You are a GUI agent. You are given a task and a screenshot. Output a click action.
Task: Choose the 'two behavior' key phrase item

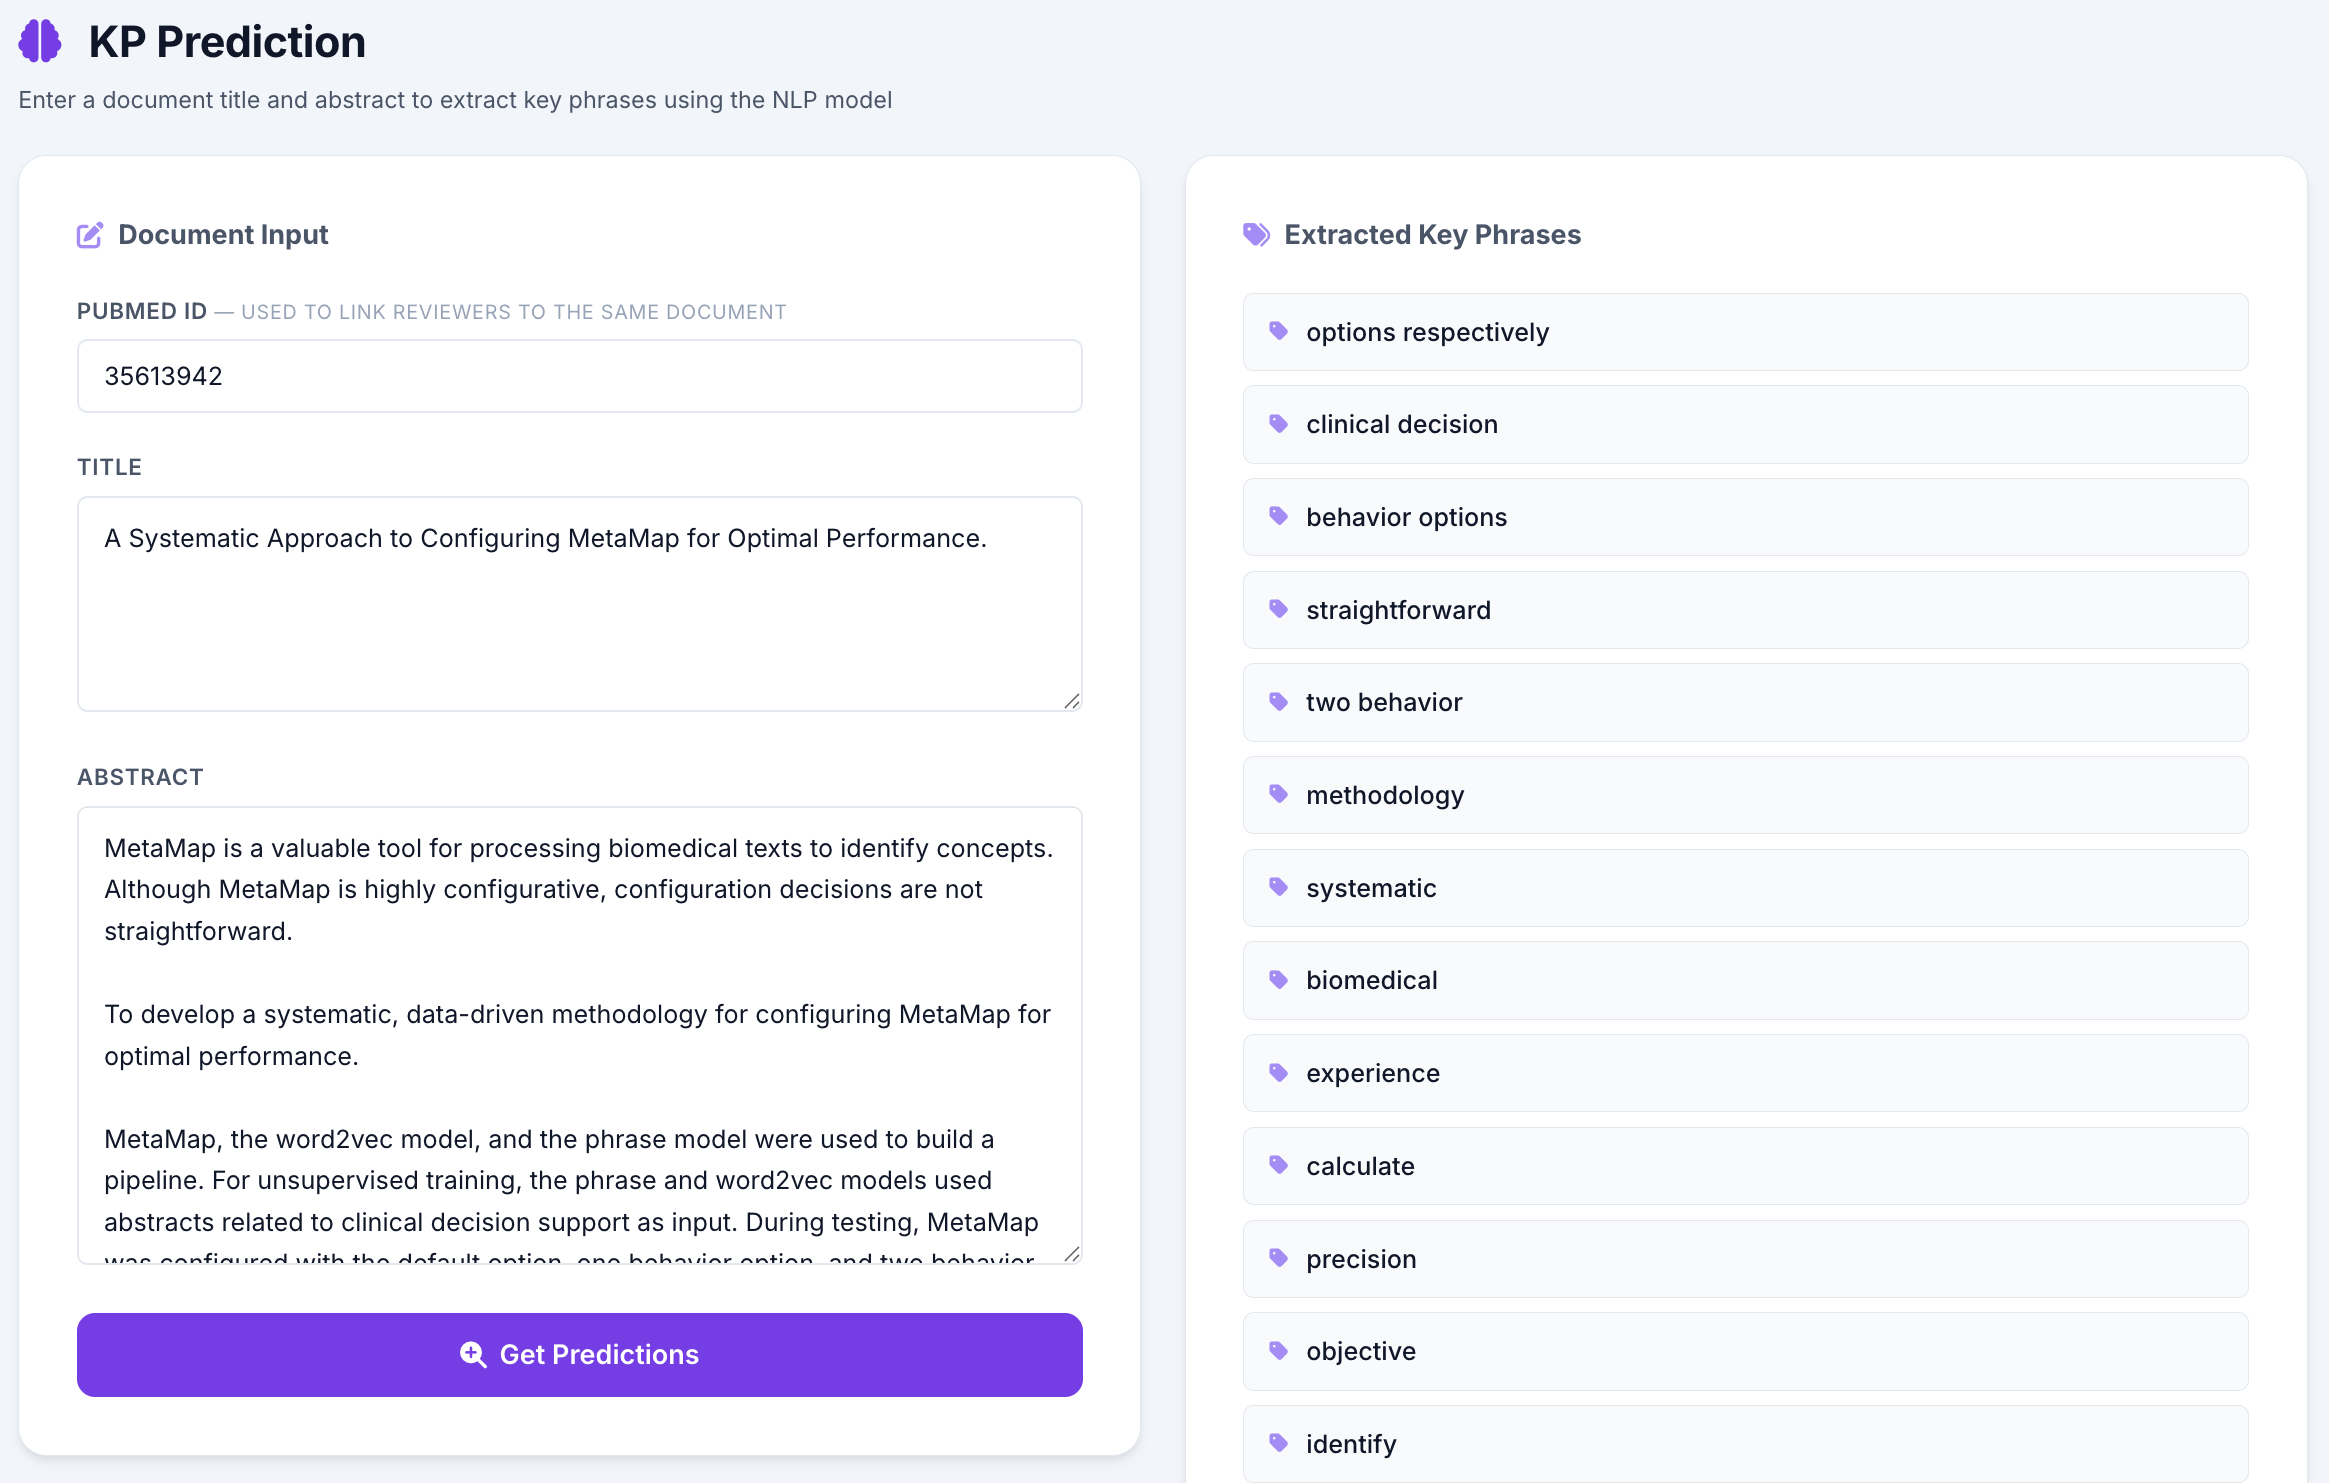(x=1745, y=702)
